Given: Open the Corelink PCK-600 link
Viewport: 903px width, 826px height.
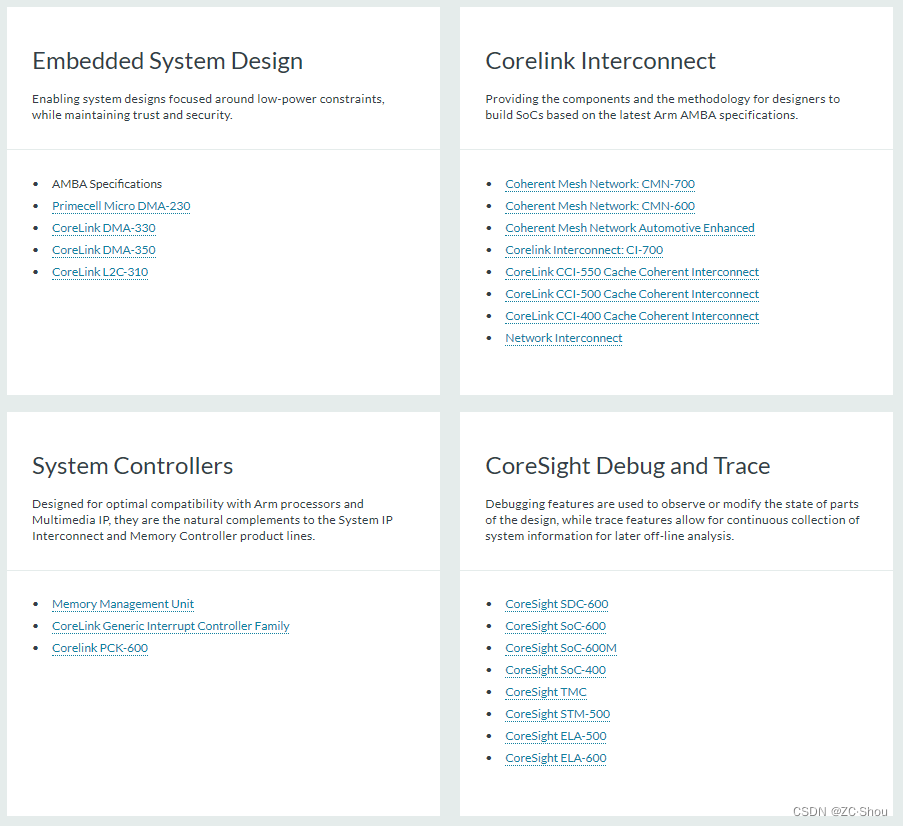Looking at the screenshot, I should coord(100,648).
